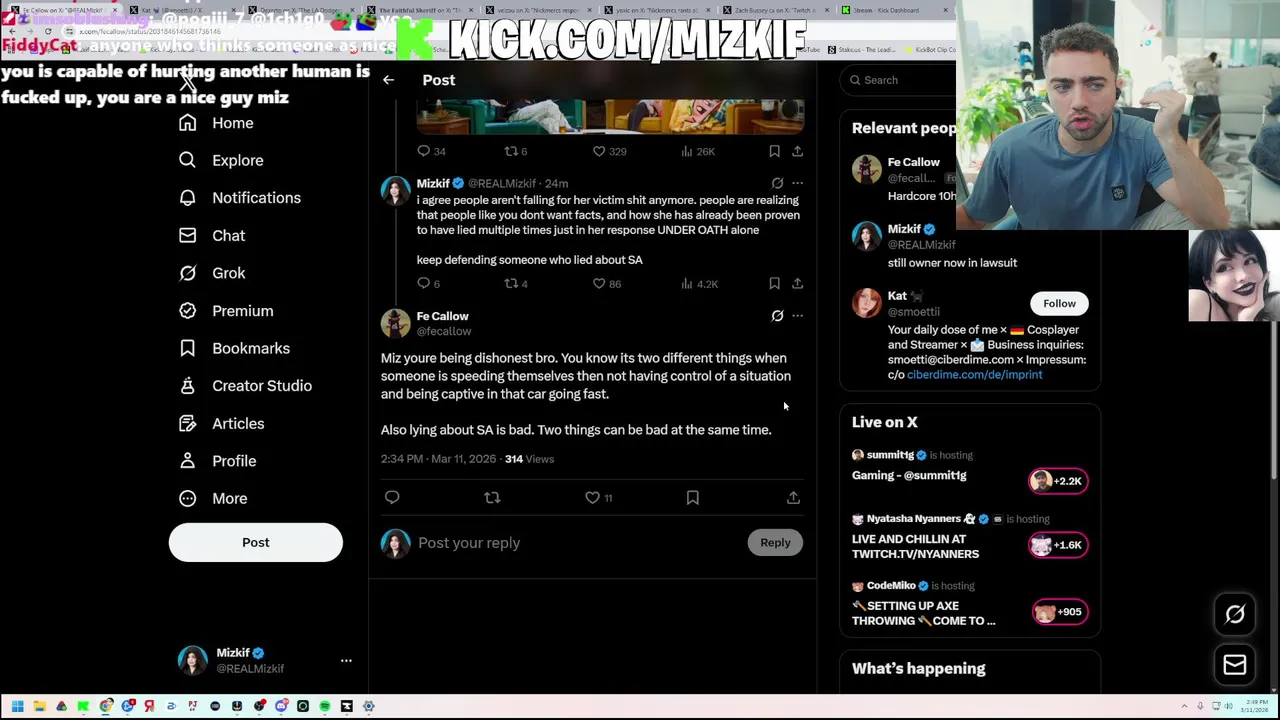
Task: Open Home in the X sidebar
Action: pyautogui.click(x=217, y=123)
